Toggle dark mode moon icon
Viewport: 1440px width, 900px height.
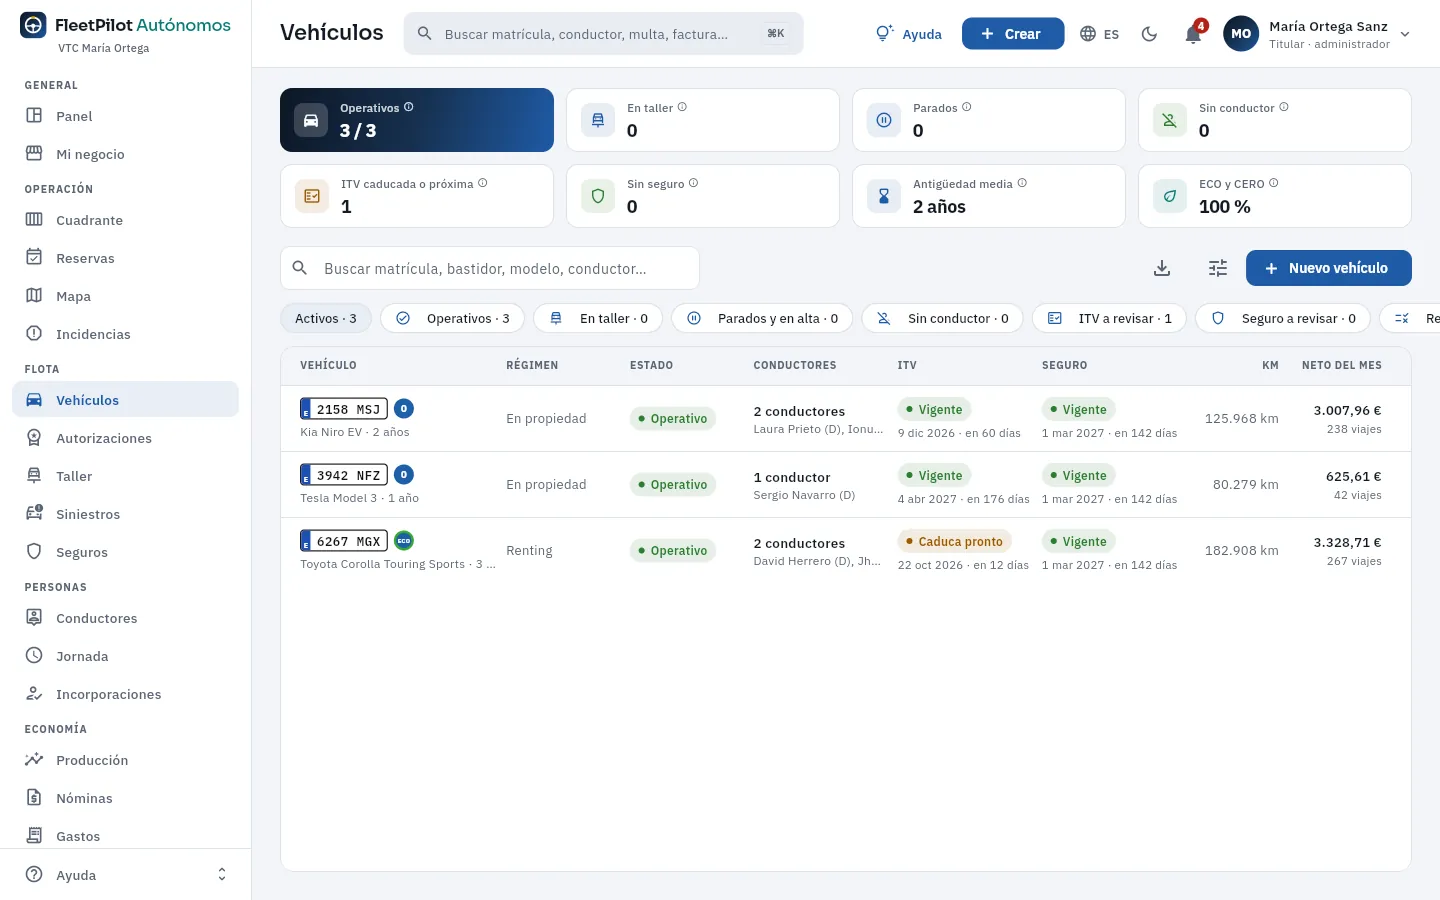(x=1150, y=34)
